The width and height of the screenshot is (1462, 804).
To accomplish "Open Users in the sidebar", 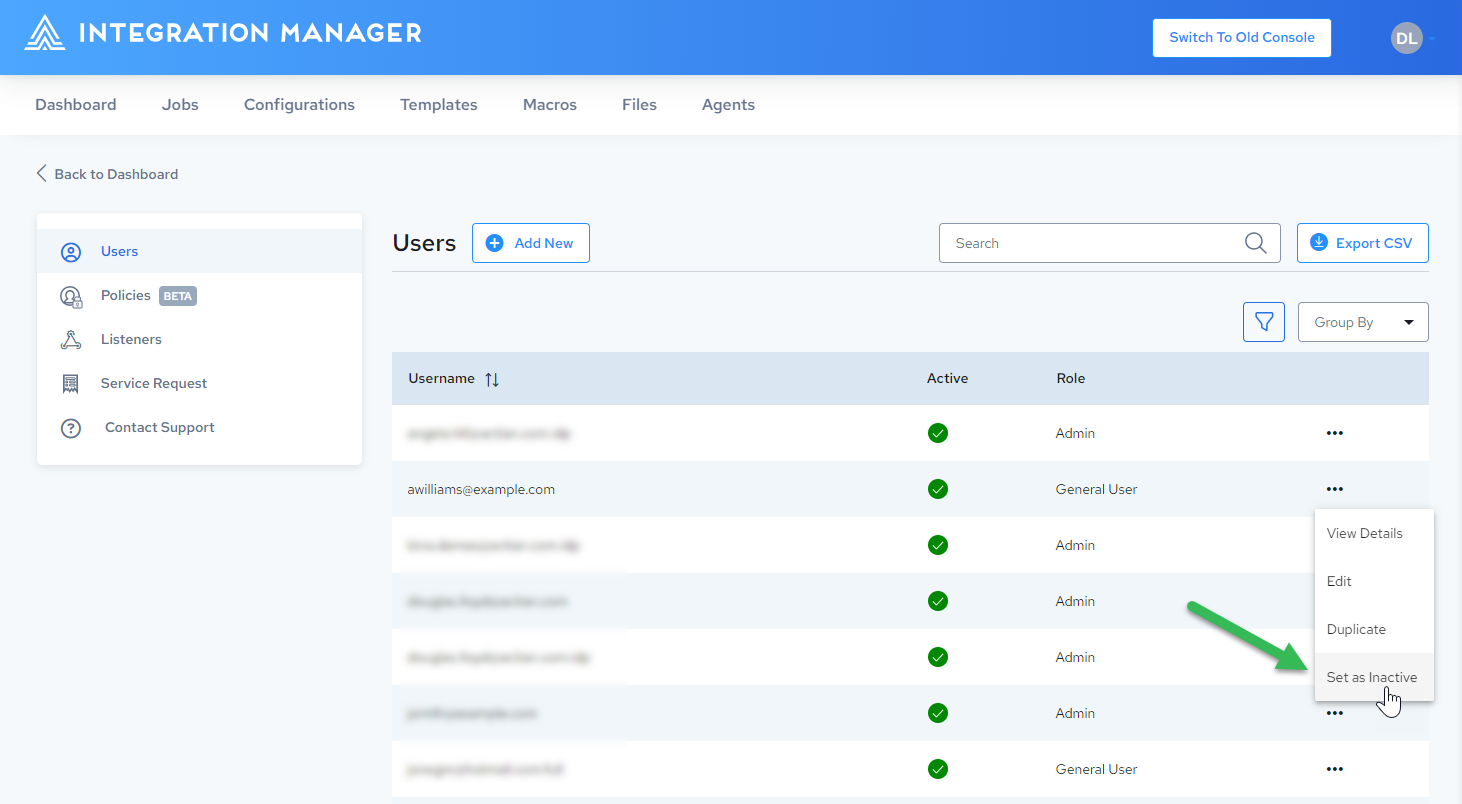I will tap(199, 251).
